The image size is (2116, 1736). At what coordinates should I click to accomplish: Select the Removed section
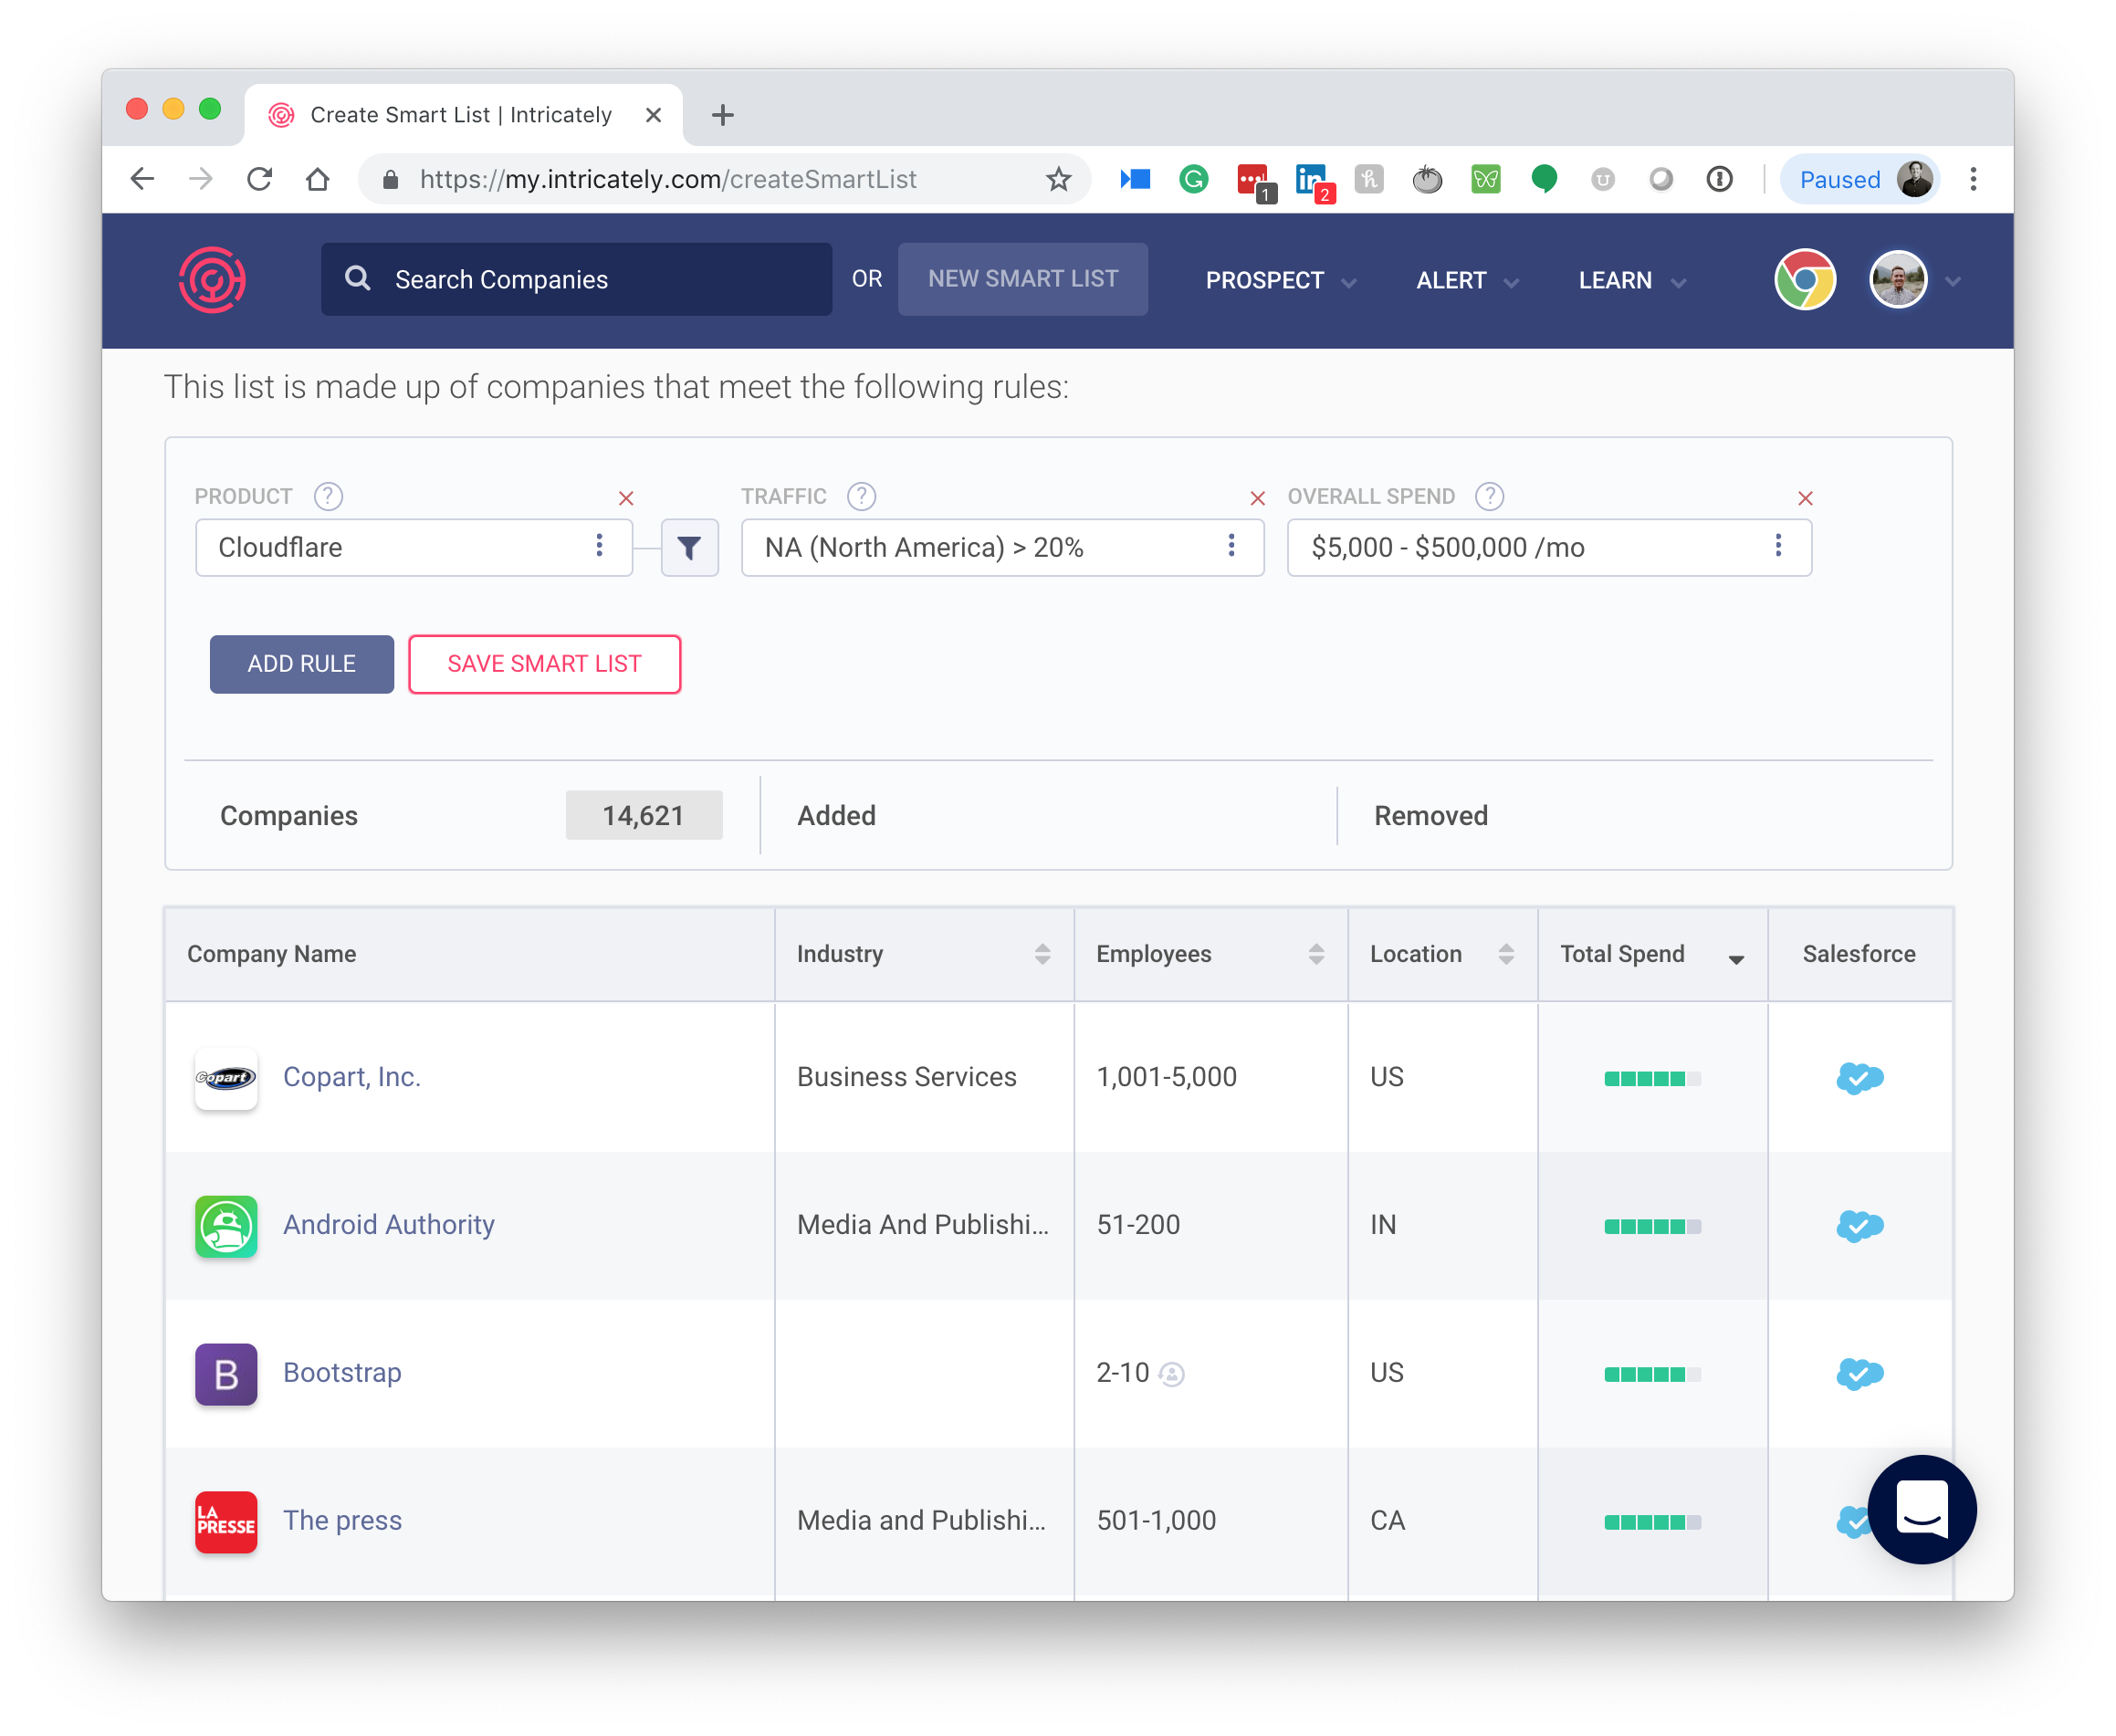pos(1430,816)
